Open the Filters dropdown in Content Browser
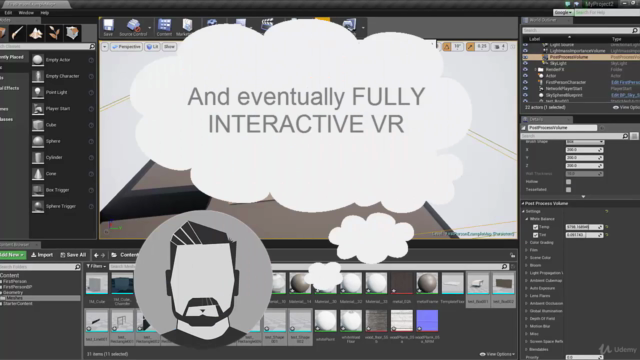 point(96,267)
